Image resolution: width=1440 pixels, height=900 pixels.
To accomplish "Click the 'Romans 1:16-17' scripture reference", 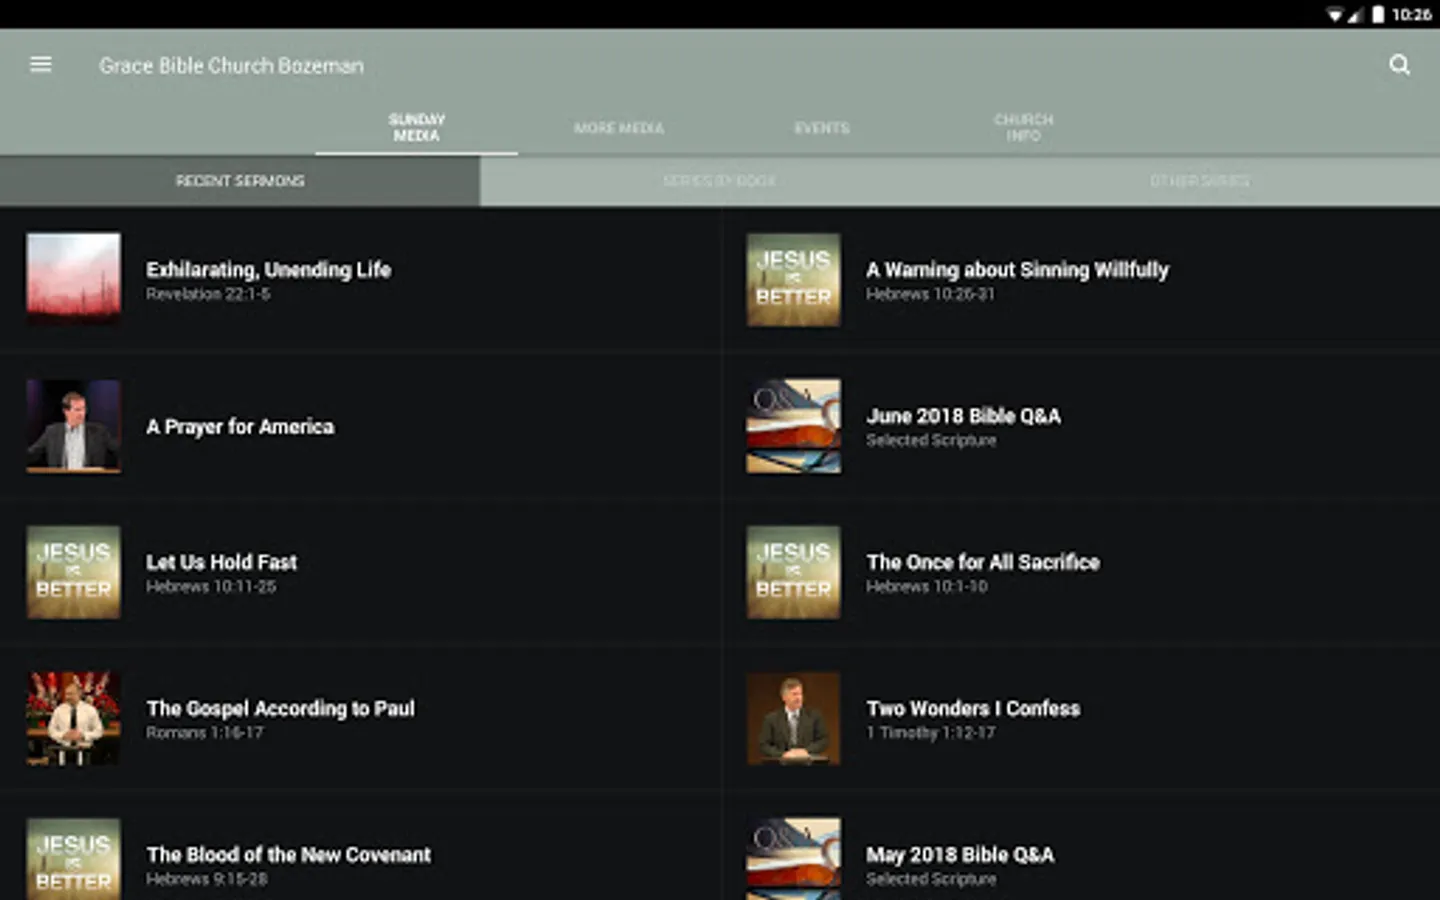I will tap(205, 733).
